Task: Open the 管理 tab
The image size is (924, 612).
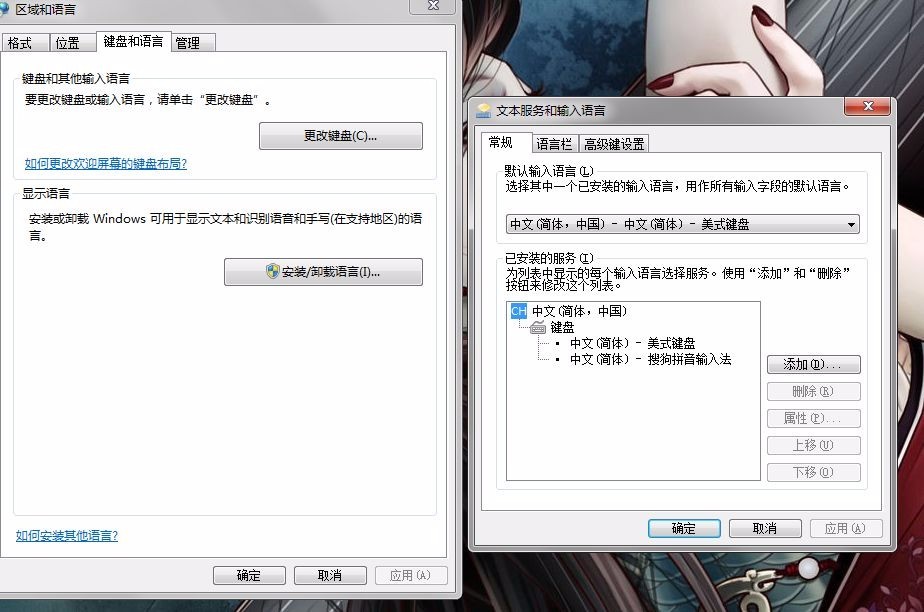Action: coord(188,43)
